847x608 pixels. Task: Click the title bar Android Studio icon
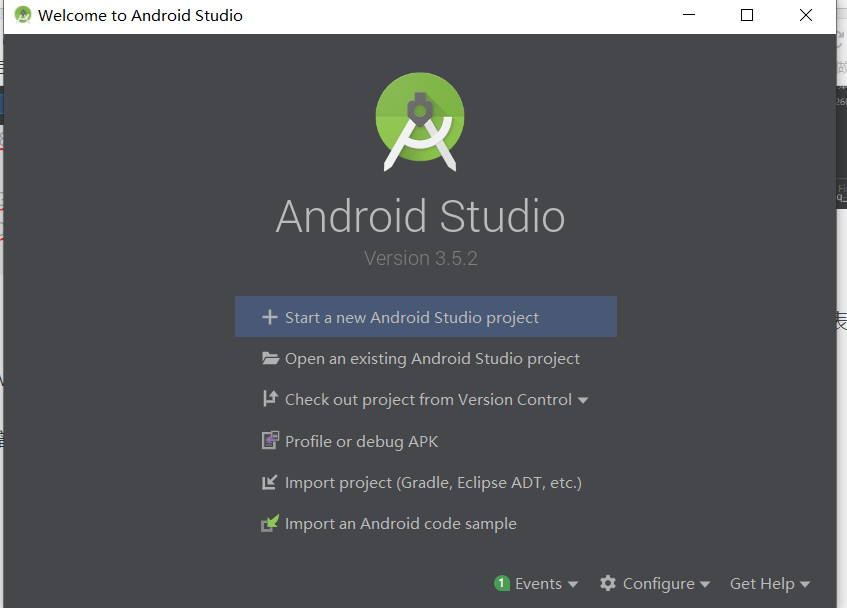[x=23, y=15]
